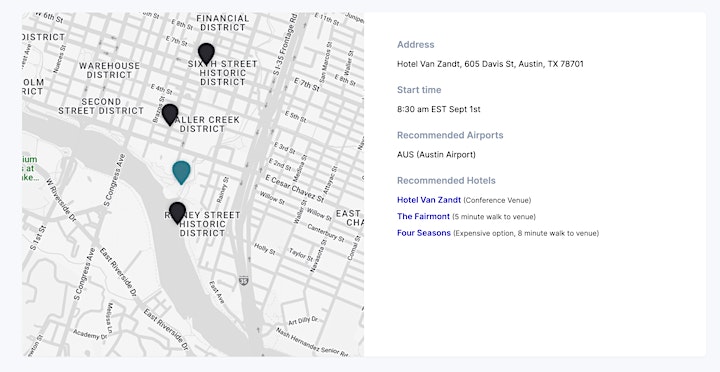Click the hotel address text line

[490, 64]
